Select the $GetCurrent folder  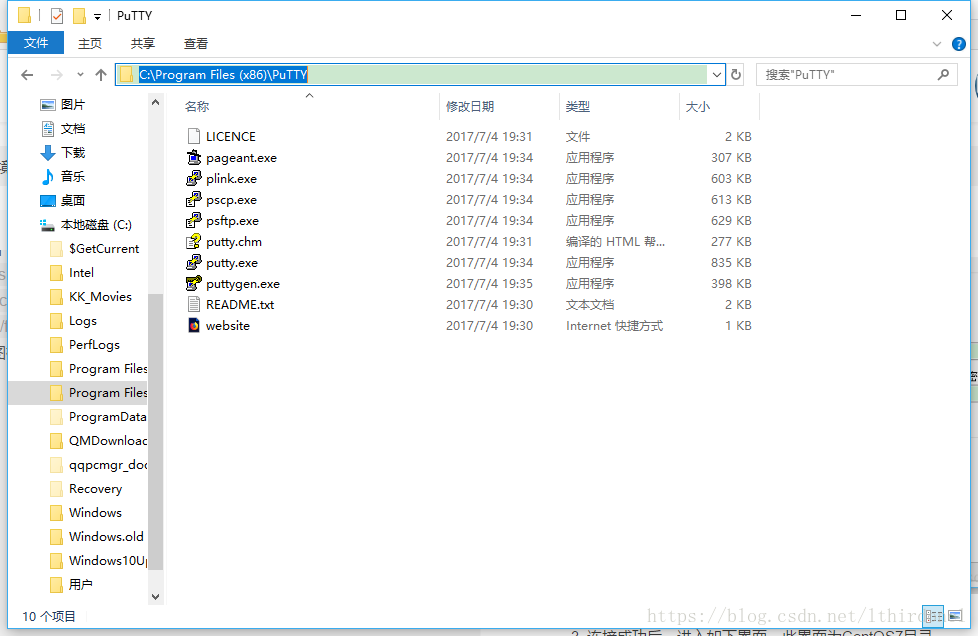[104, 248]
